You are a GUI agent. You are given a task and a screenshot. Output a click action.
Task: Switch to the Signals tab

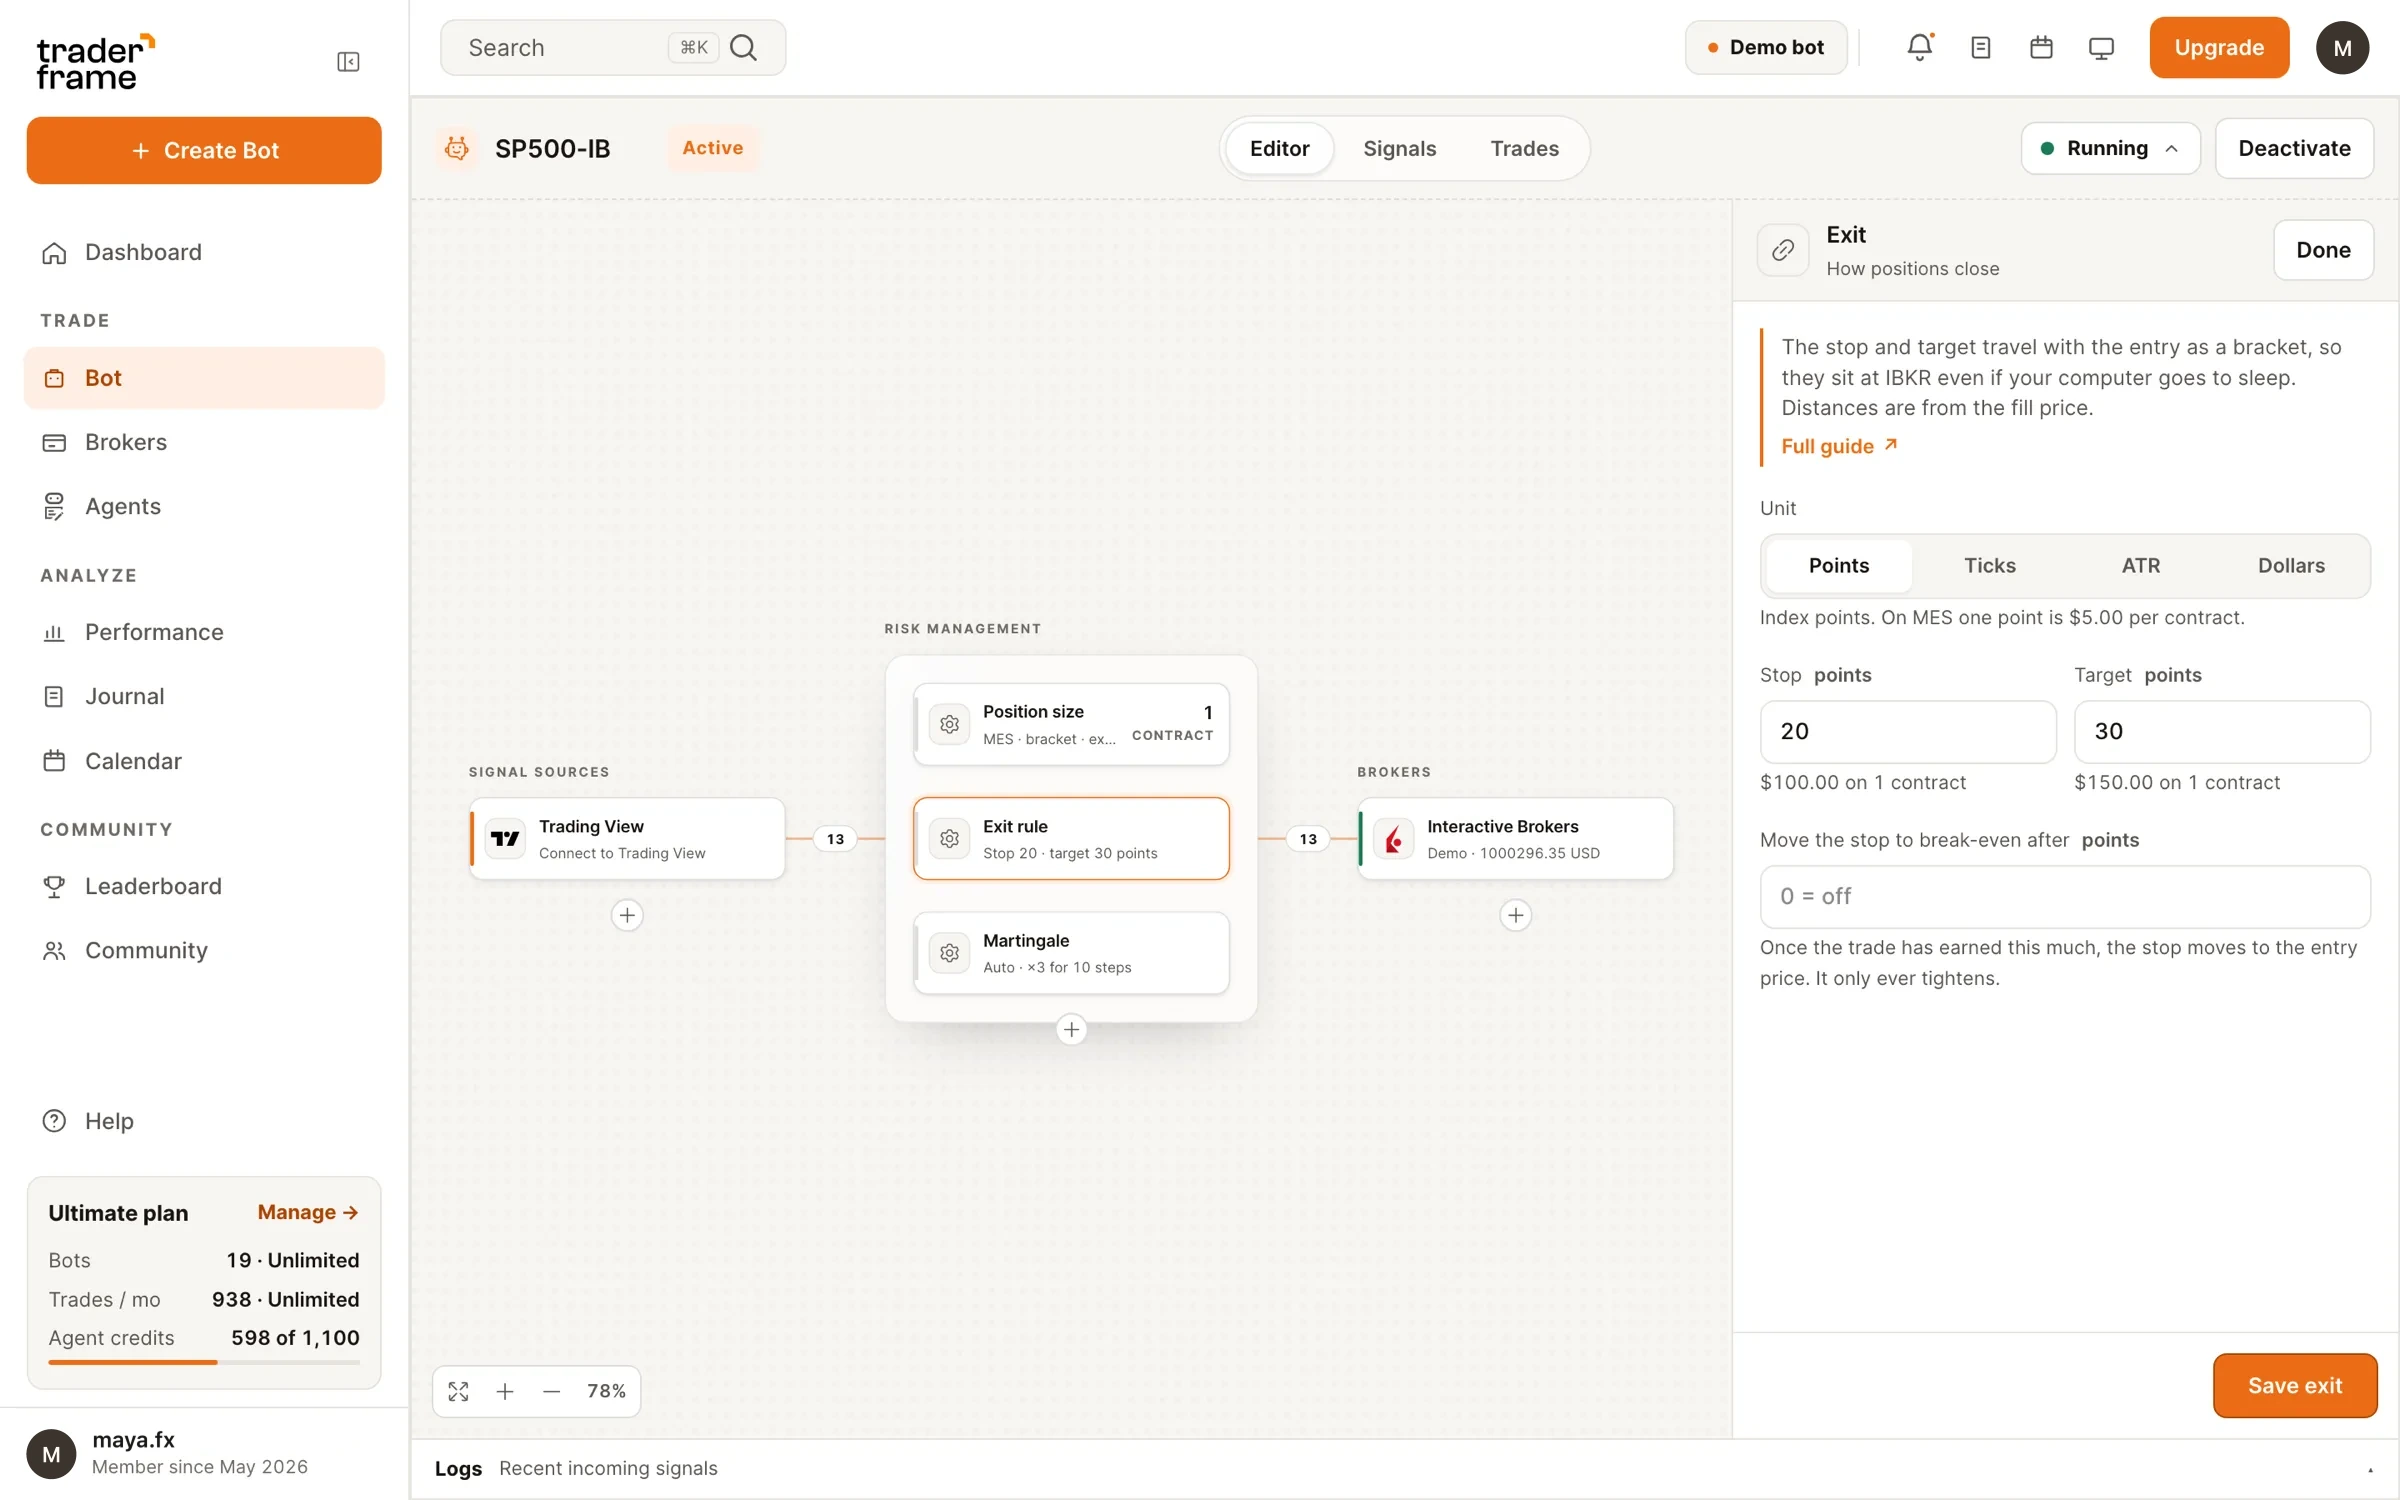click(1399, 149)
